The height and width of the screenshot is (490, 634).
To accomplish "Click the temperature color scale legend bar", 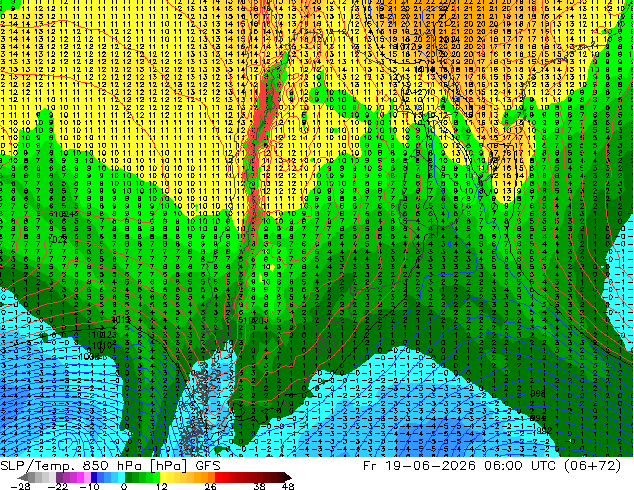I will 154,477.
